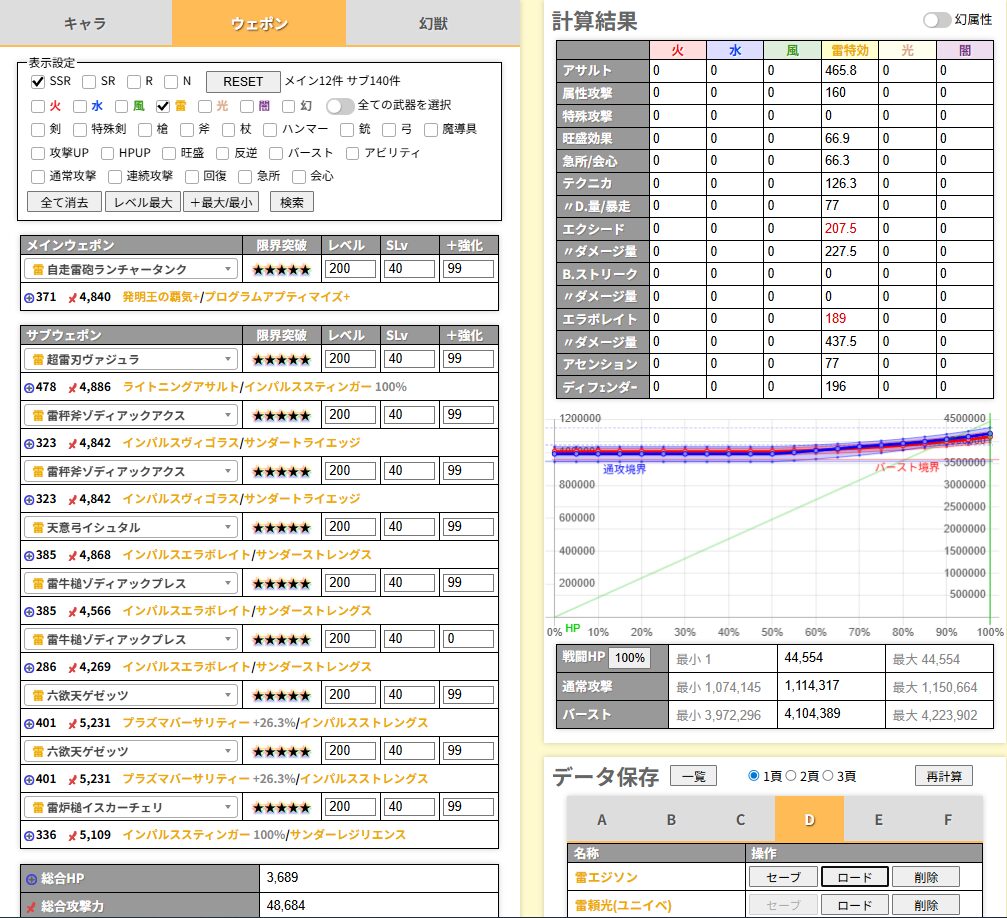Click the main weapon レベル input field

click(350, 270)
